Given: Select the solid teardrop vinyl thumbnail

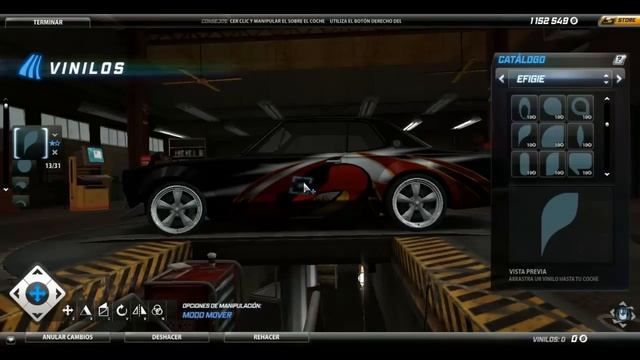Looking at the screenshot, I should coord(552,108).
